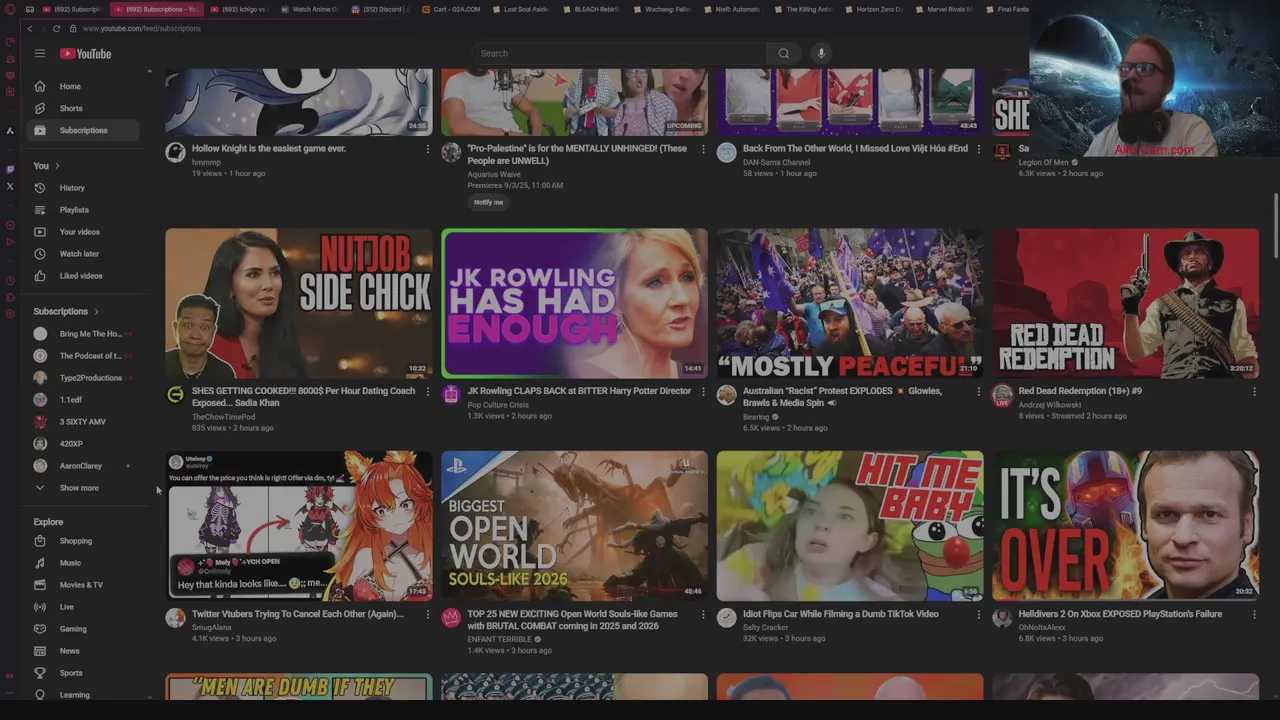Switch to NieR: Automata tab
This screenshot has height=720, width=1280.
pyautogui.click(x=733, y=9)
